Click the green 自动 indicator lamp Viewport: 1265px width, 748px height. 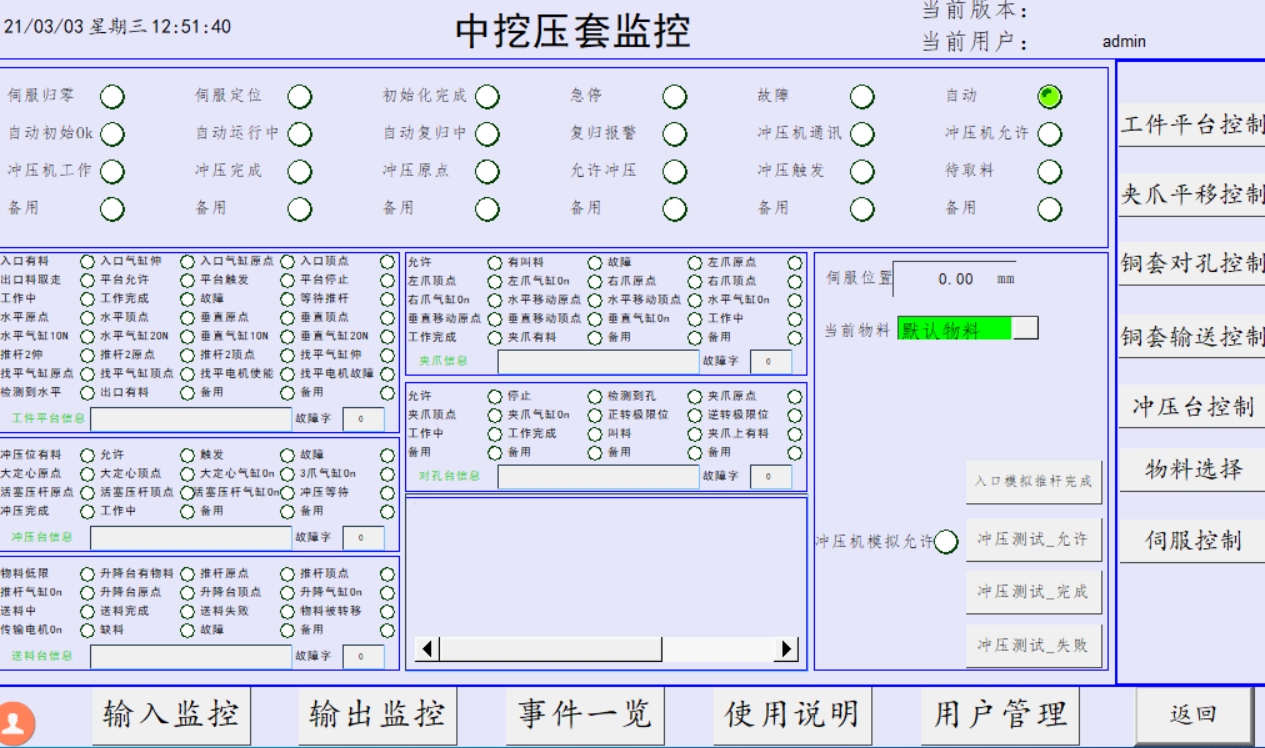click(1049, 96)
